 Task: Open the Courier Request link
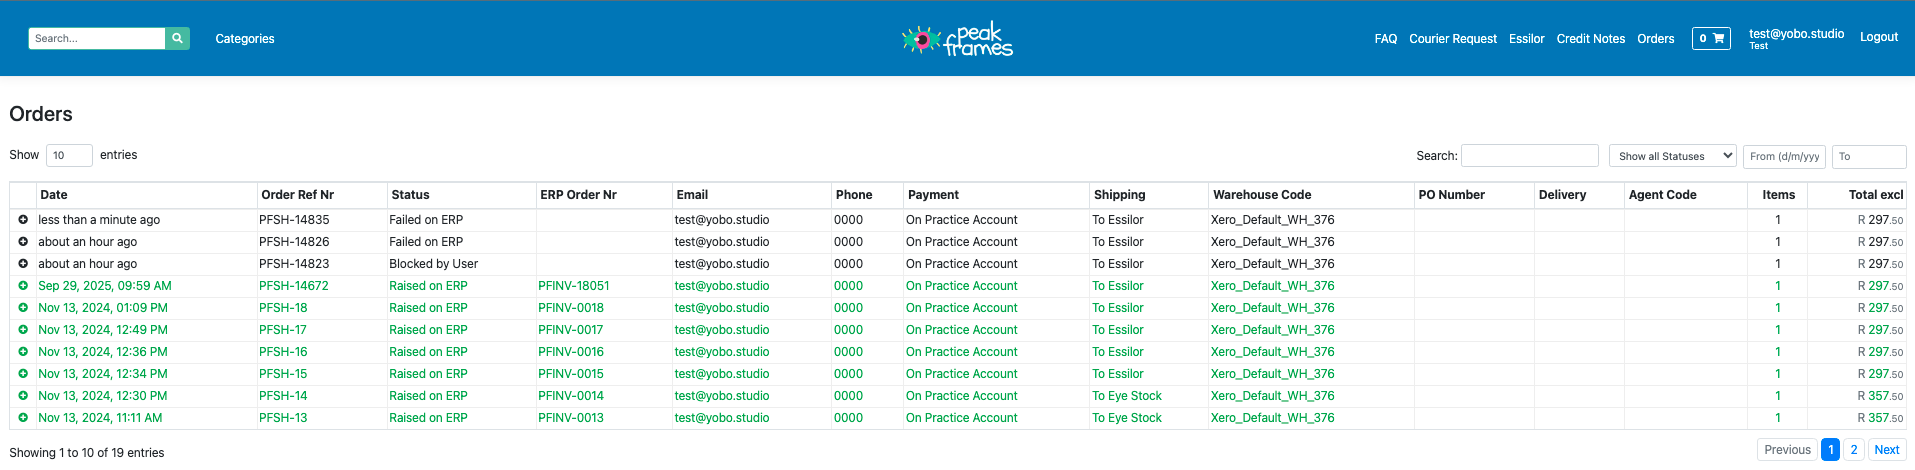click(1453, 39)
